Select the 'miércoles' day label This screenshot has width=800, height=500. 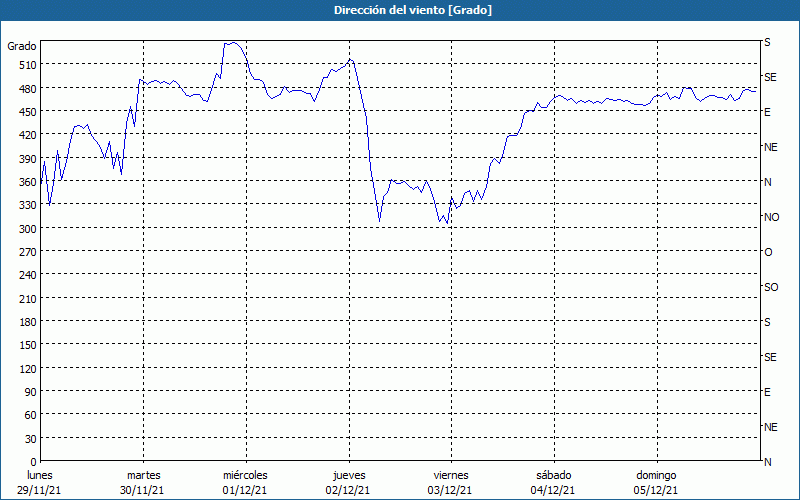point(245,476)
